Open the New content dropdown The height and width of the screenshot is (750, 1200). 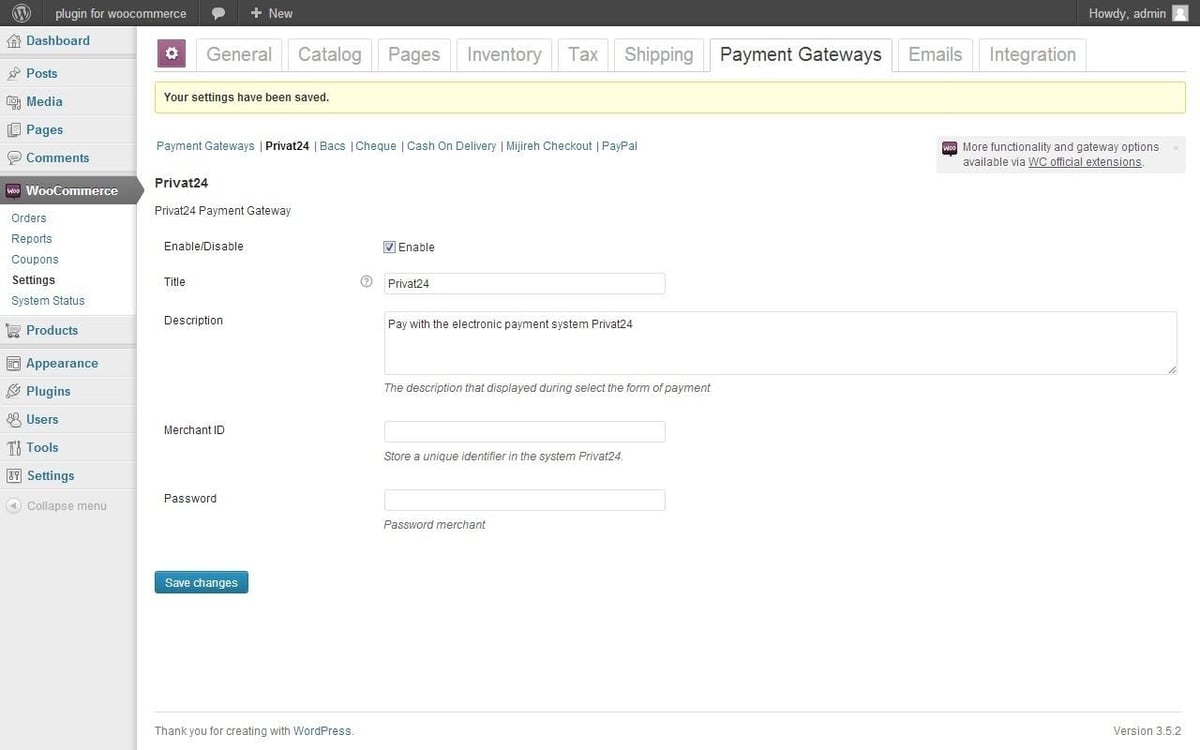click(x=271, y=13)
